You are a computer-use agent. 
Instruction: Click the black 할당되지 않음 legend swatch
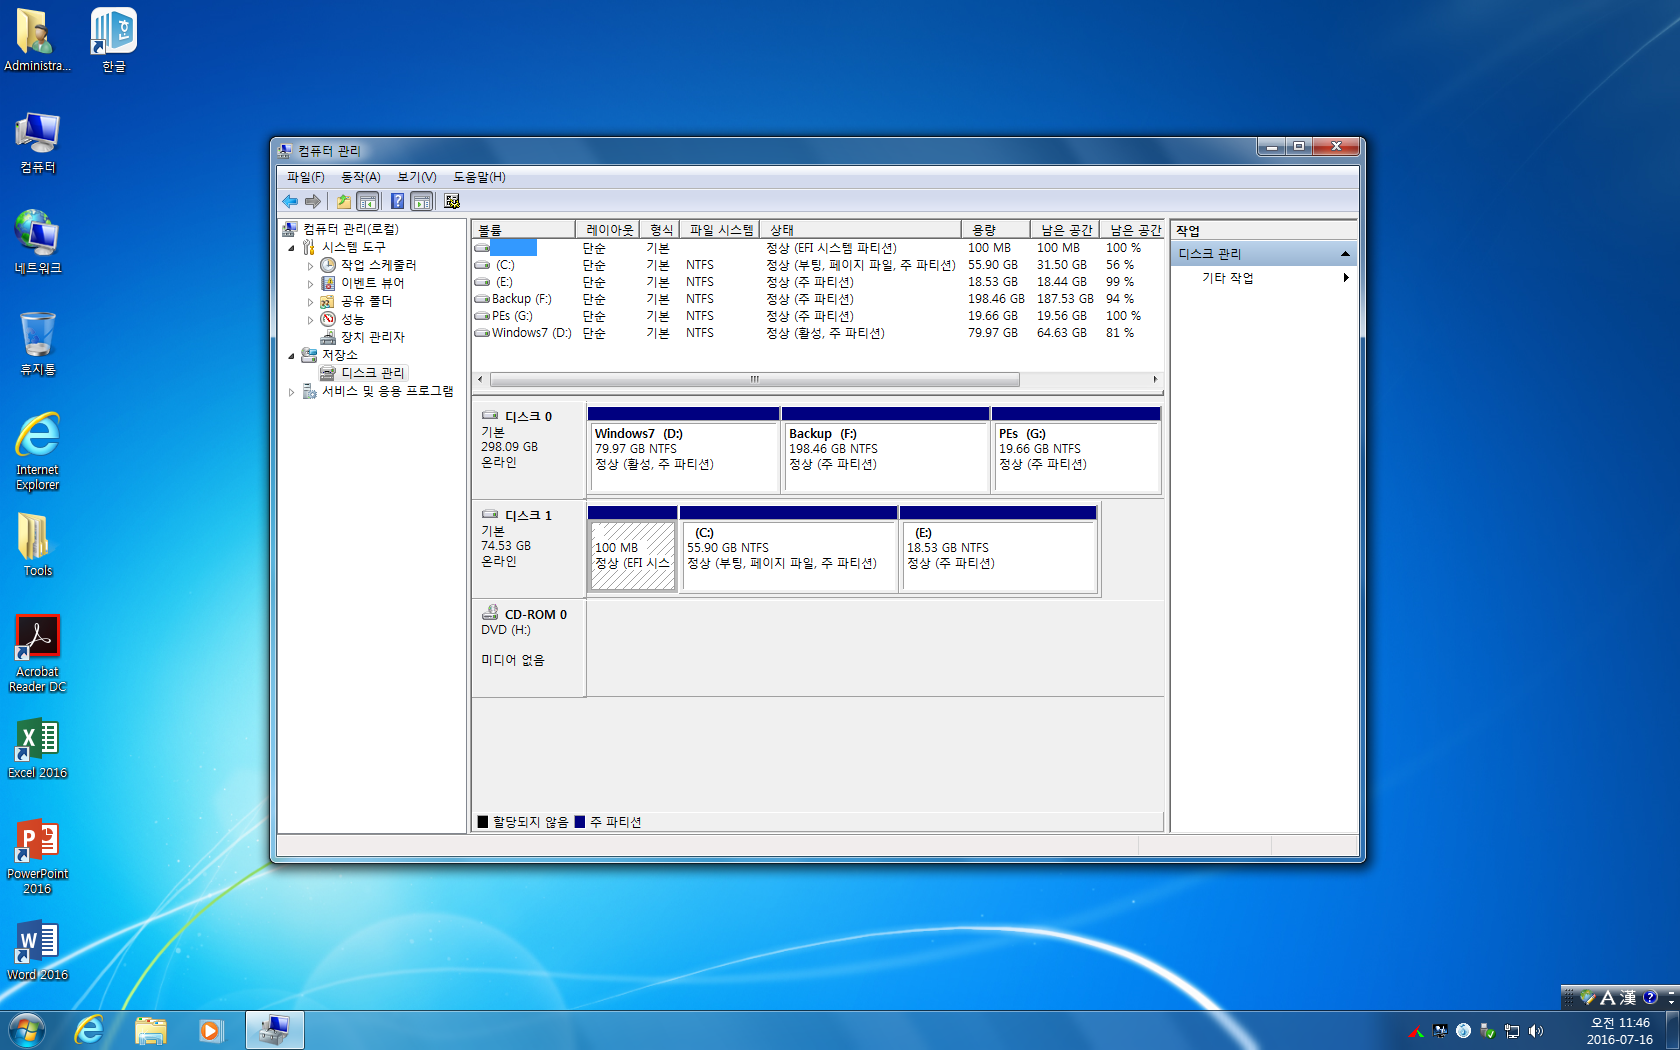[483, 822]
